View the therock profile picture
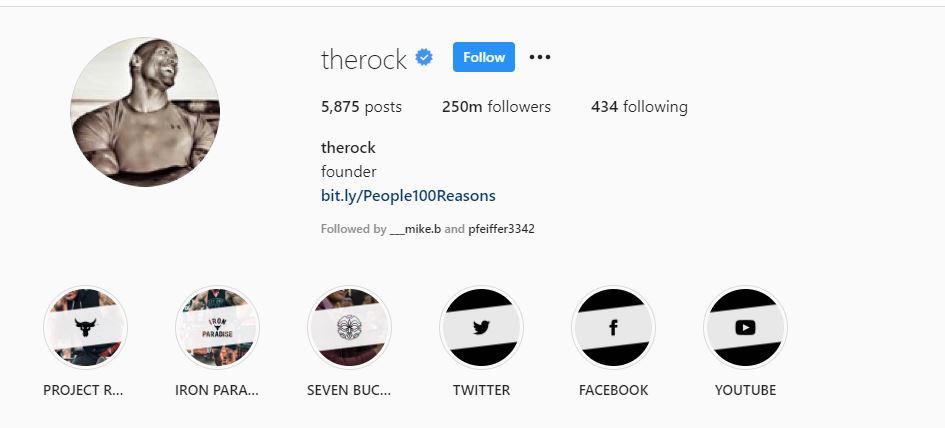Image resolution: width=945 pixels, height=428 pixels. pyautogui.click(x=145, y=112)
